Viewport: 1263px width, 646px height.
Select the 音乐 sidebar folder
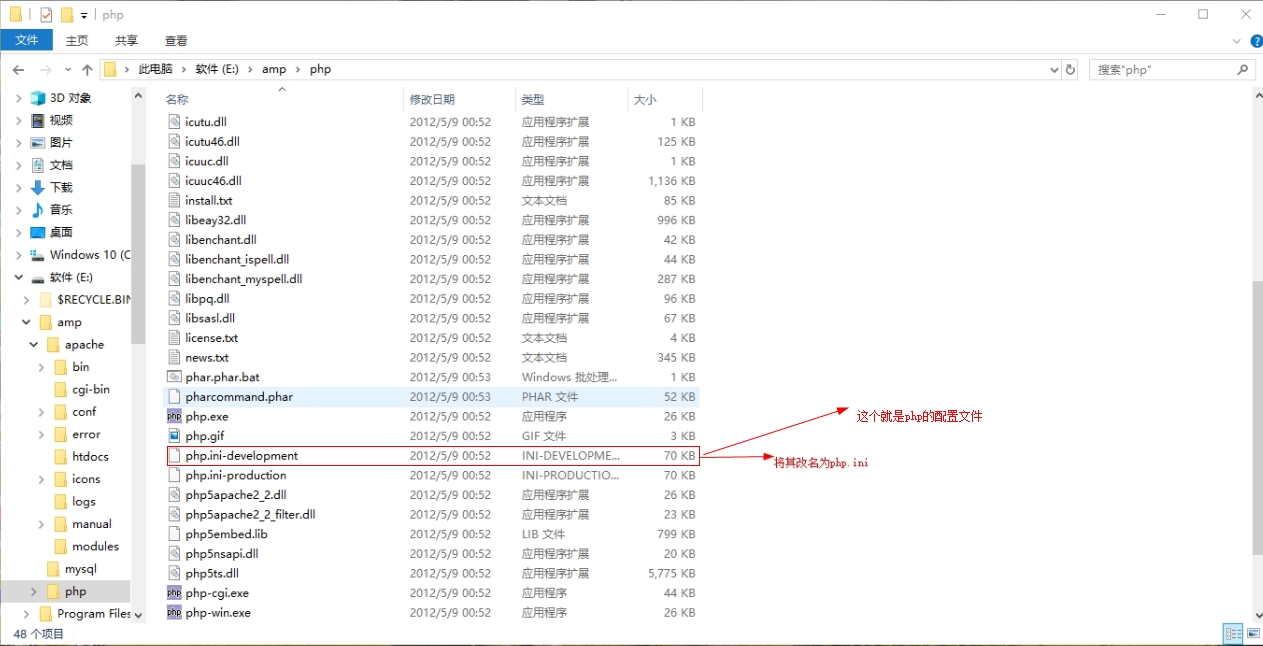point(61,210)
